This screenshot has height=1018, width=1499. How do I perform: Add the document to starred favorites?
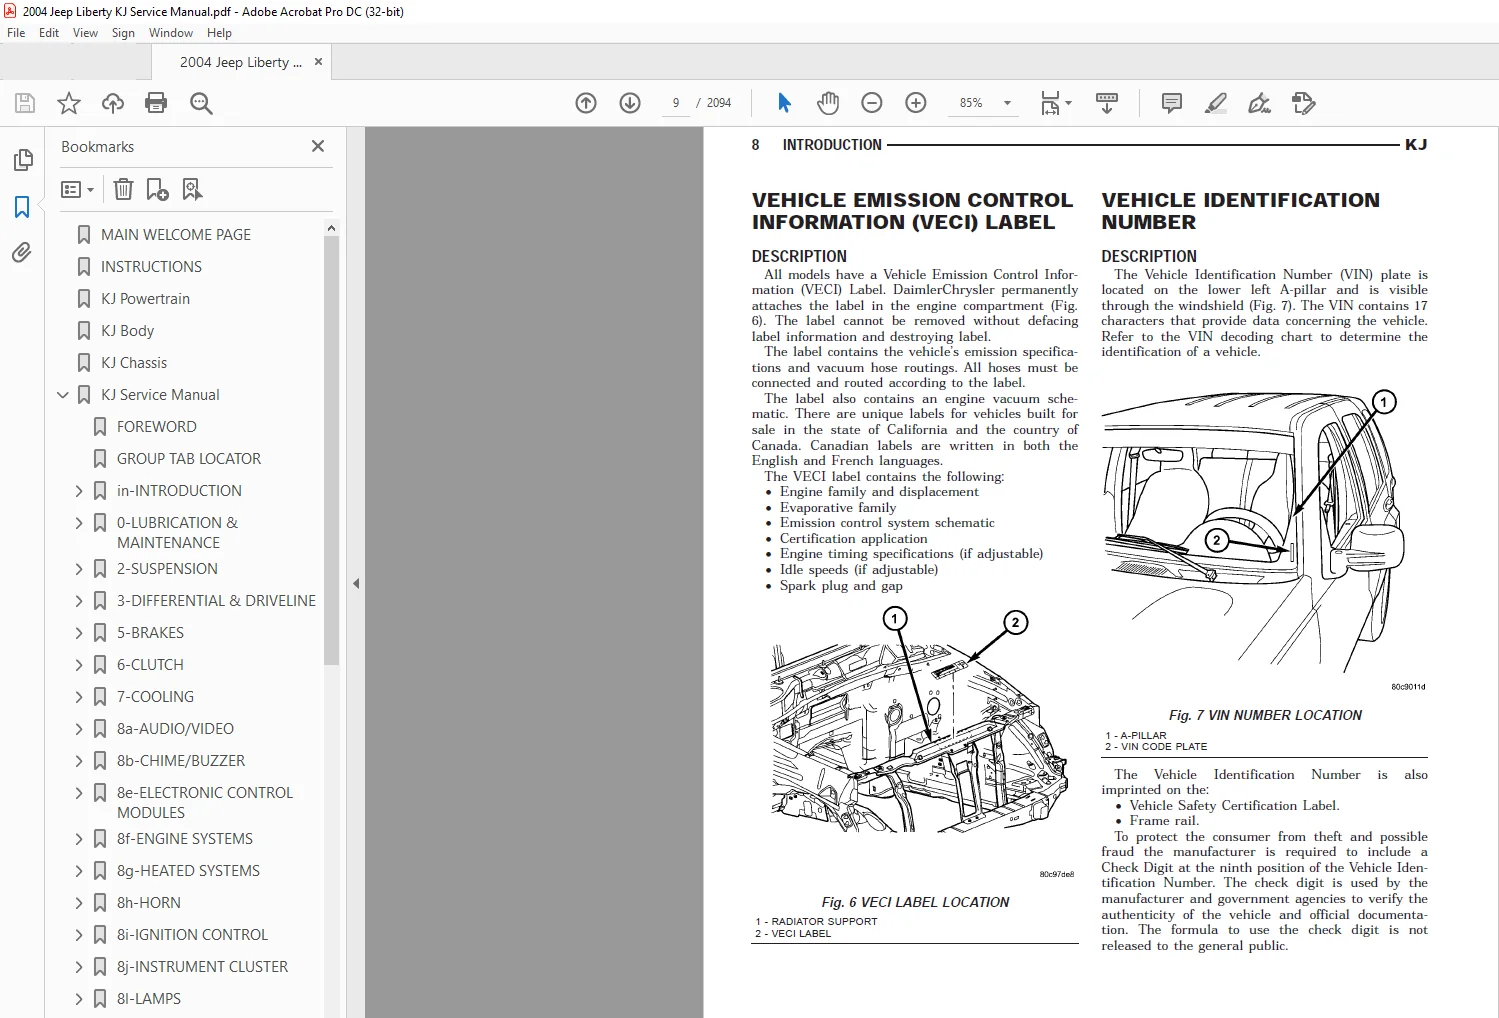[69, 103]
